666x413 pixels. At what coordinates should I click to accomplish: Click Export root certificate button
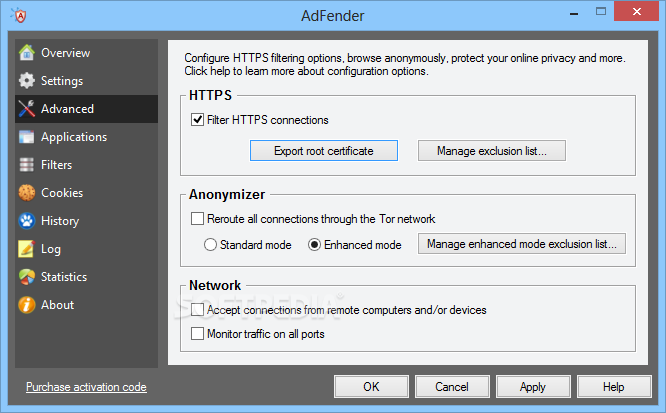click(x=324, y=151)
